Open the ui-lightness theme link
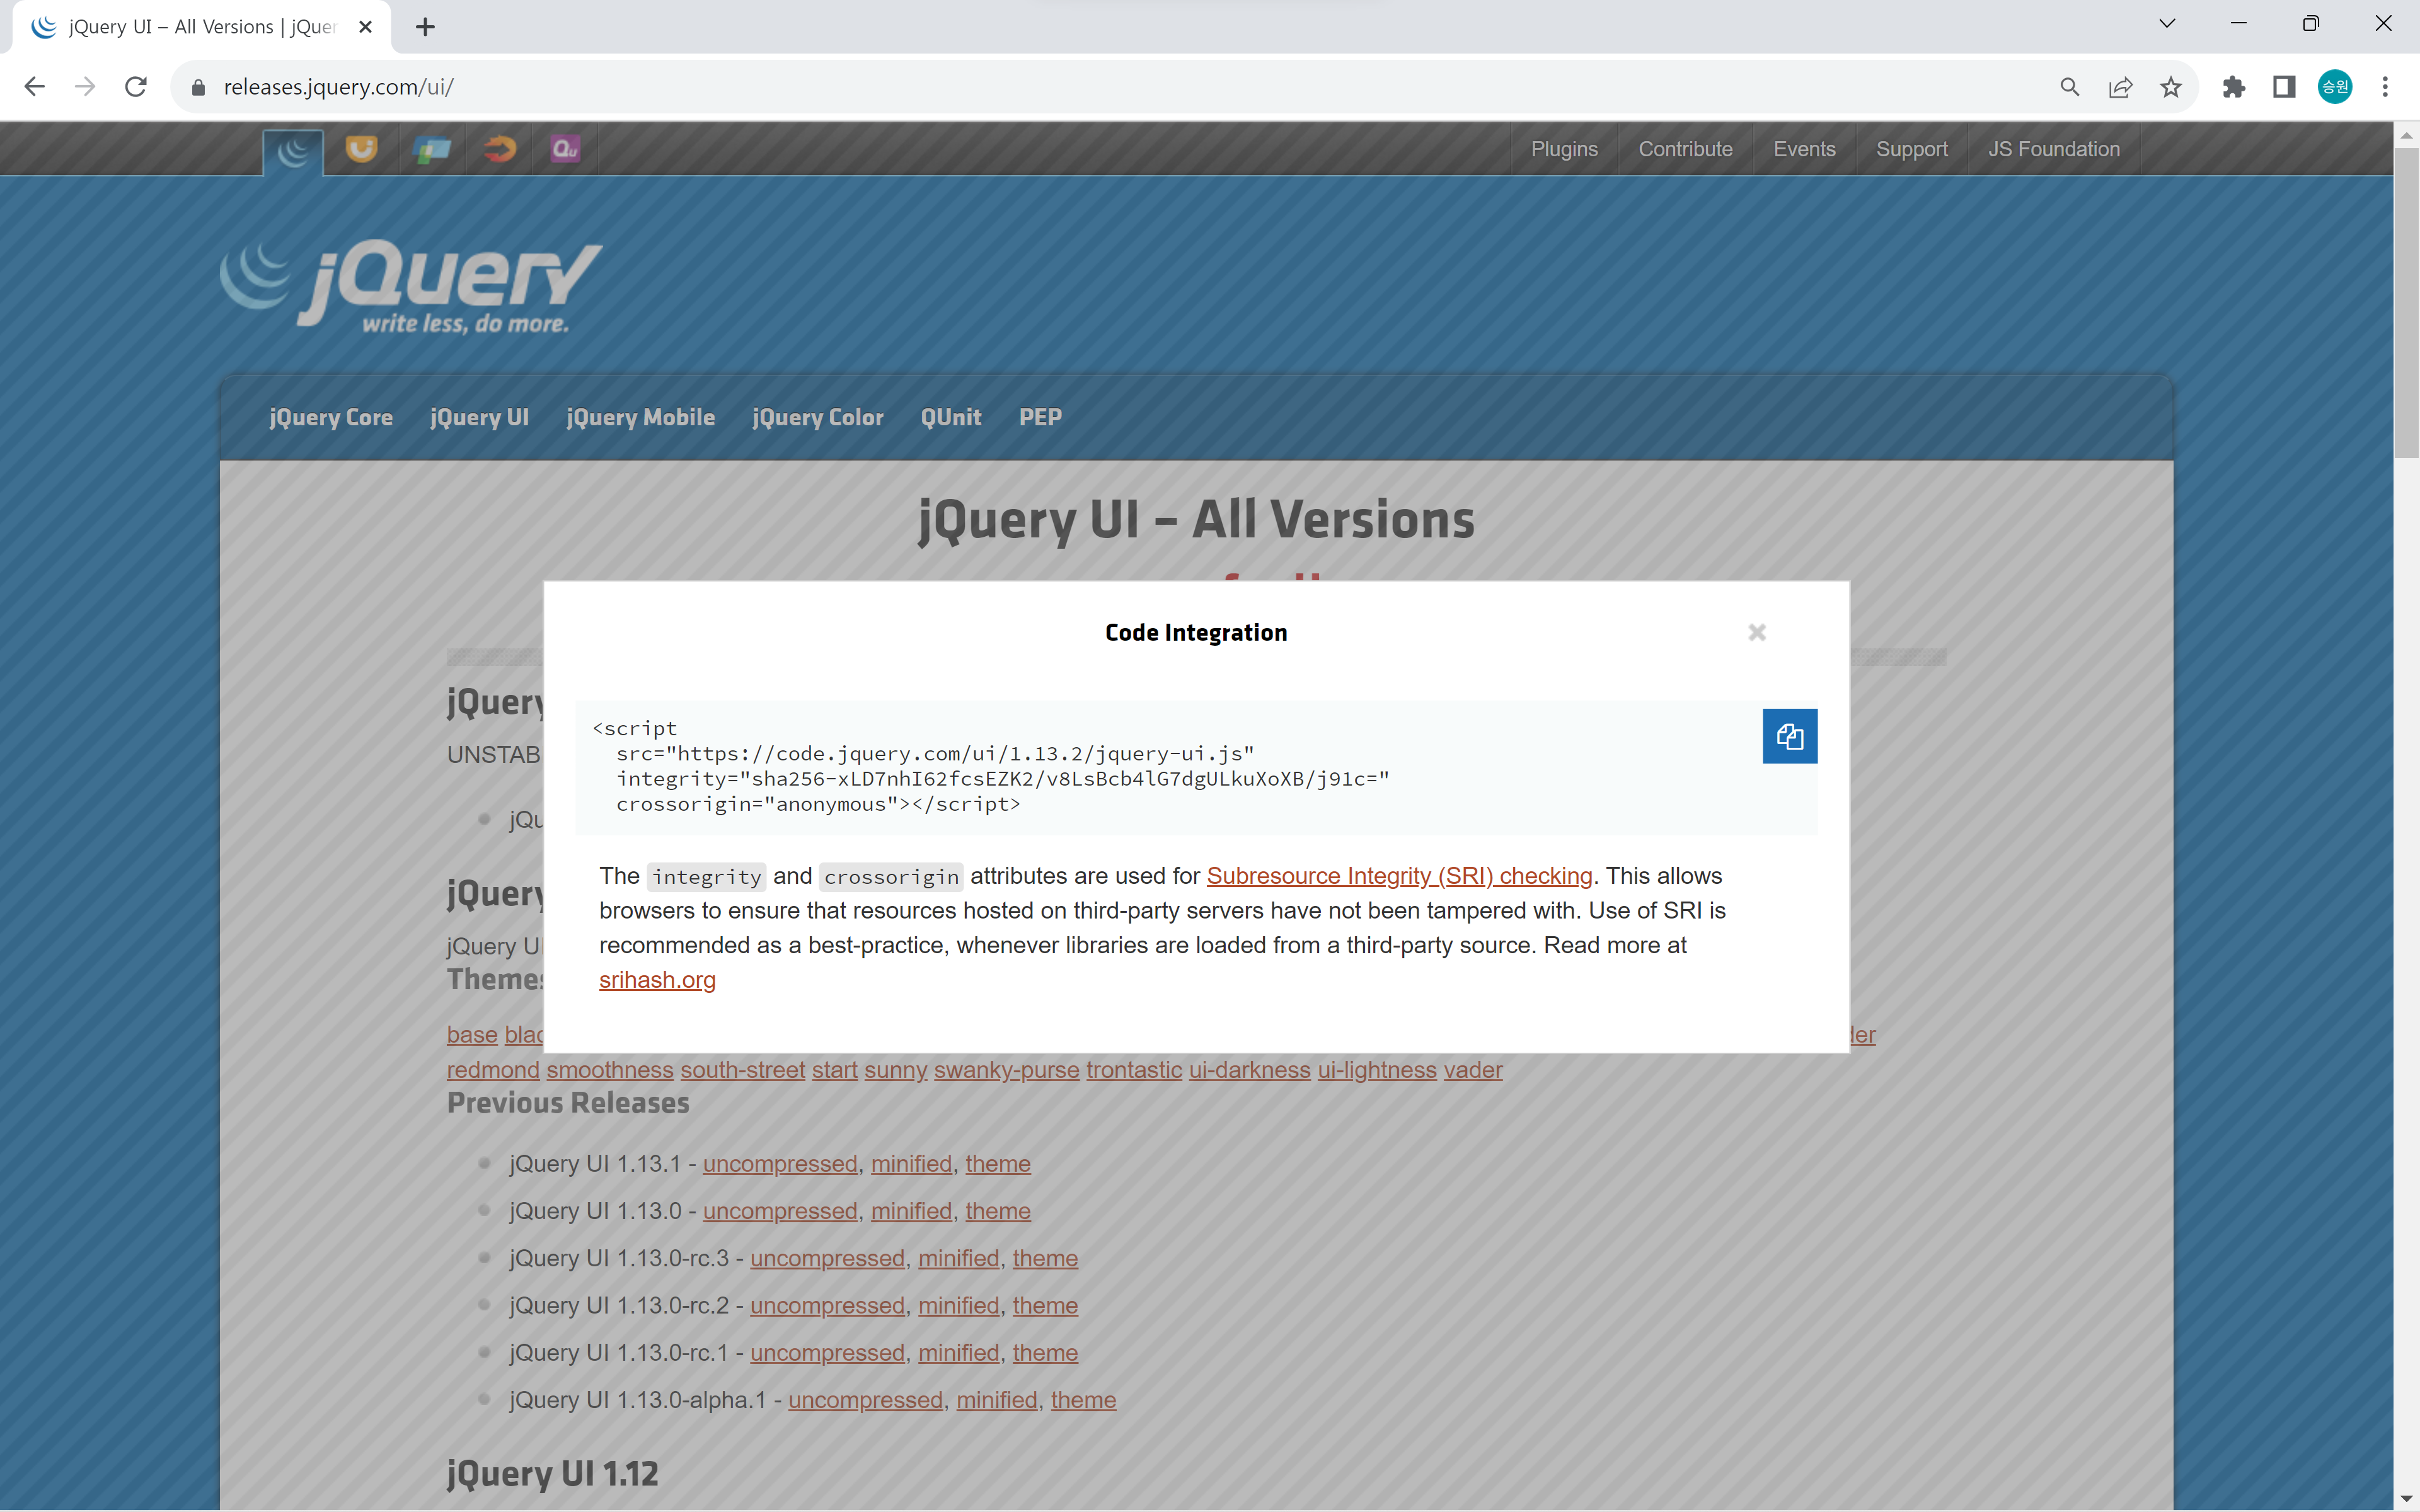The height and width of the screenshot is (1512, 2420). (1376, 1070)
